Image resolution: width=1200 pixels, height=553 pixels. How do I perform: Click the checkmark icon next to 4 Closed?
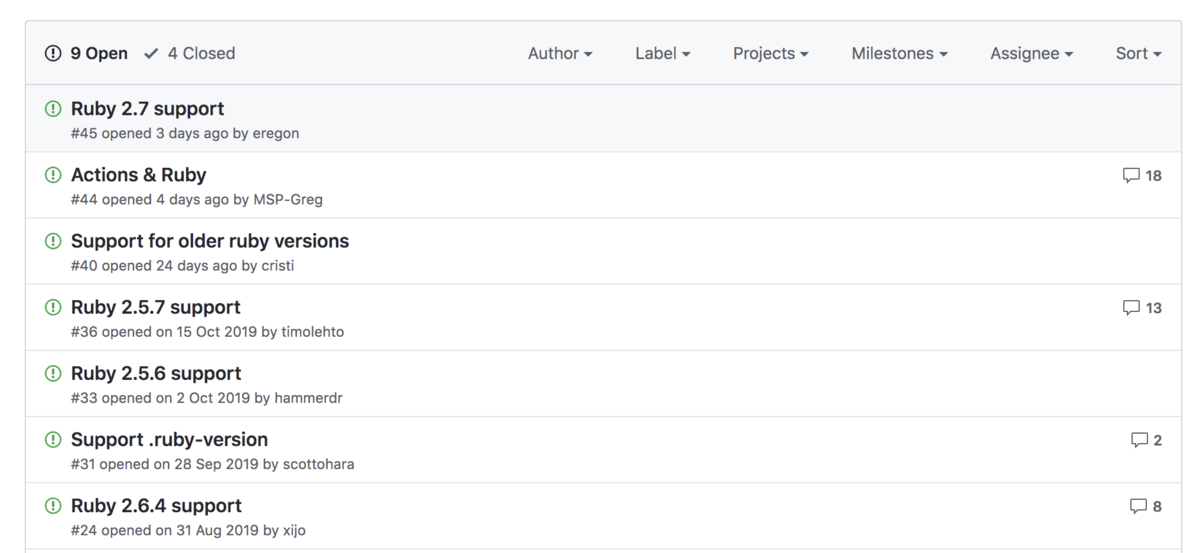151,53
